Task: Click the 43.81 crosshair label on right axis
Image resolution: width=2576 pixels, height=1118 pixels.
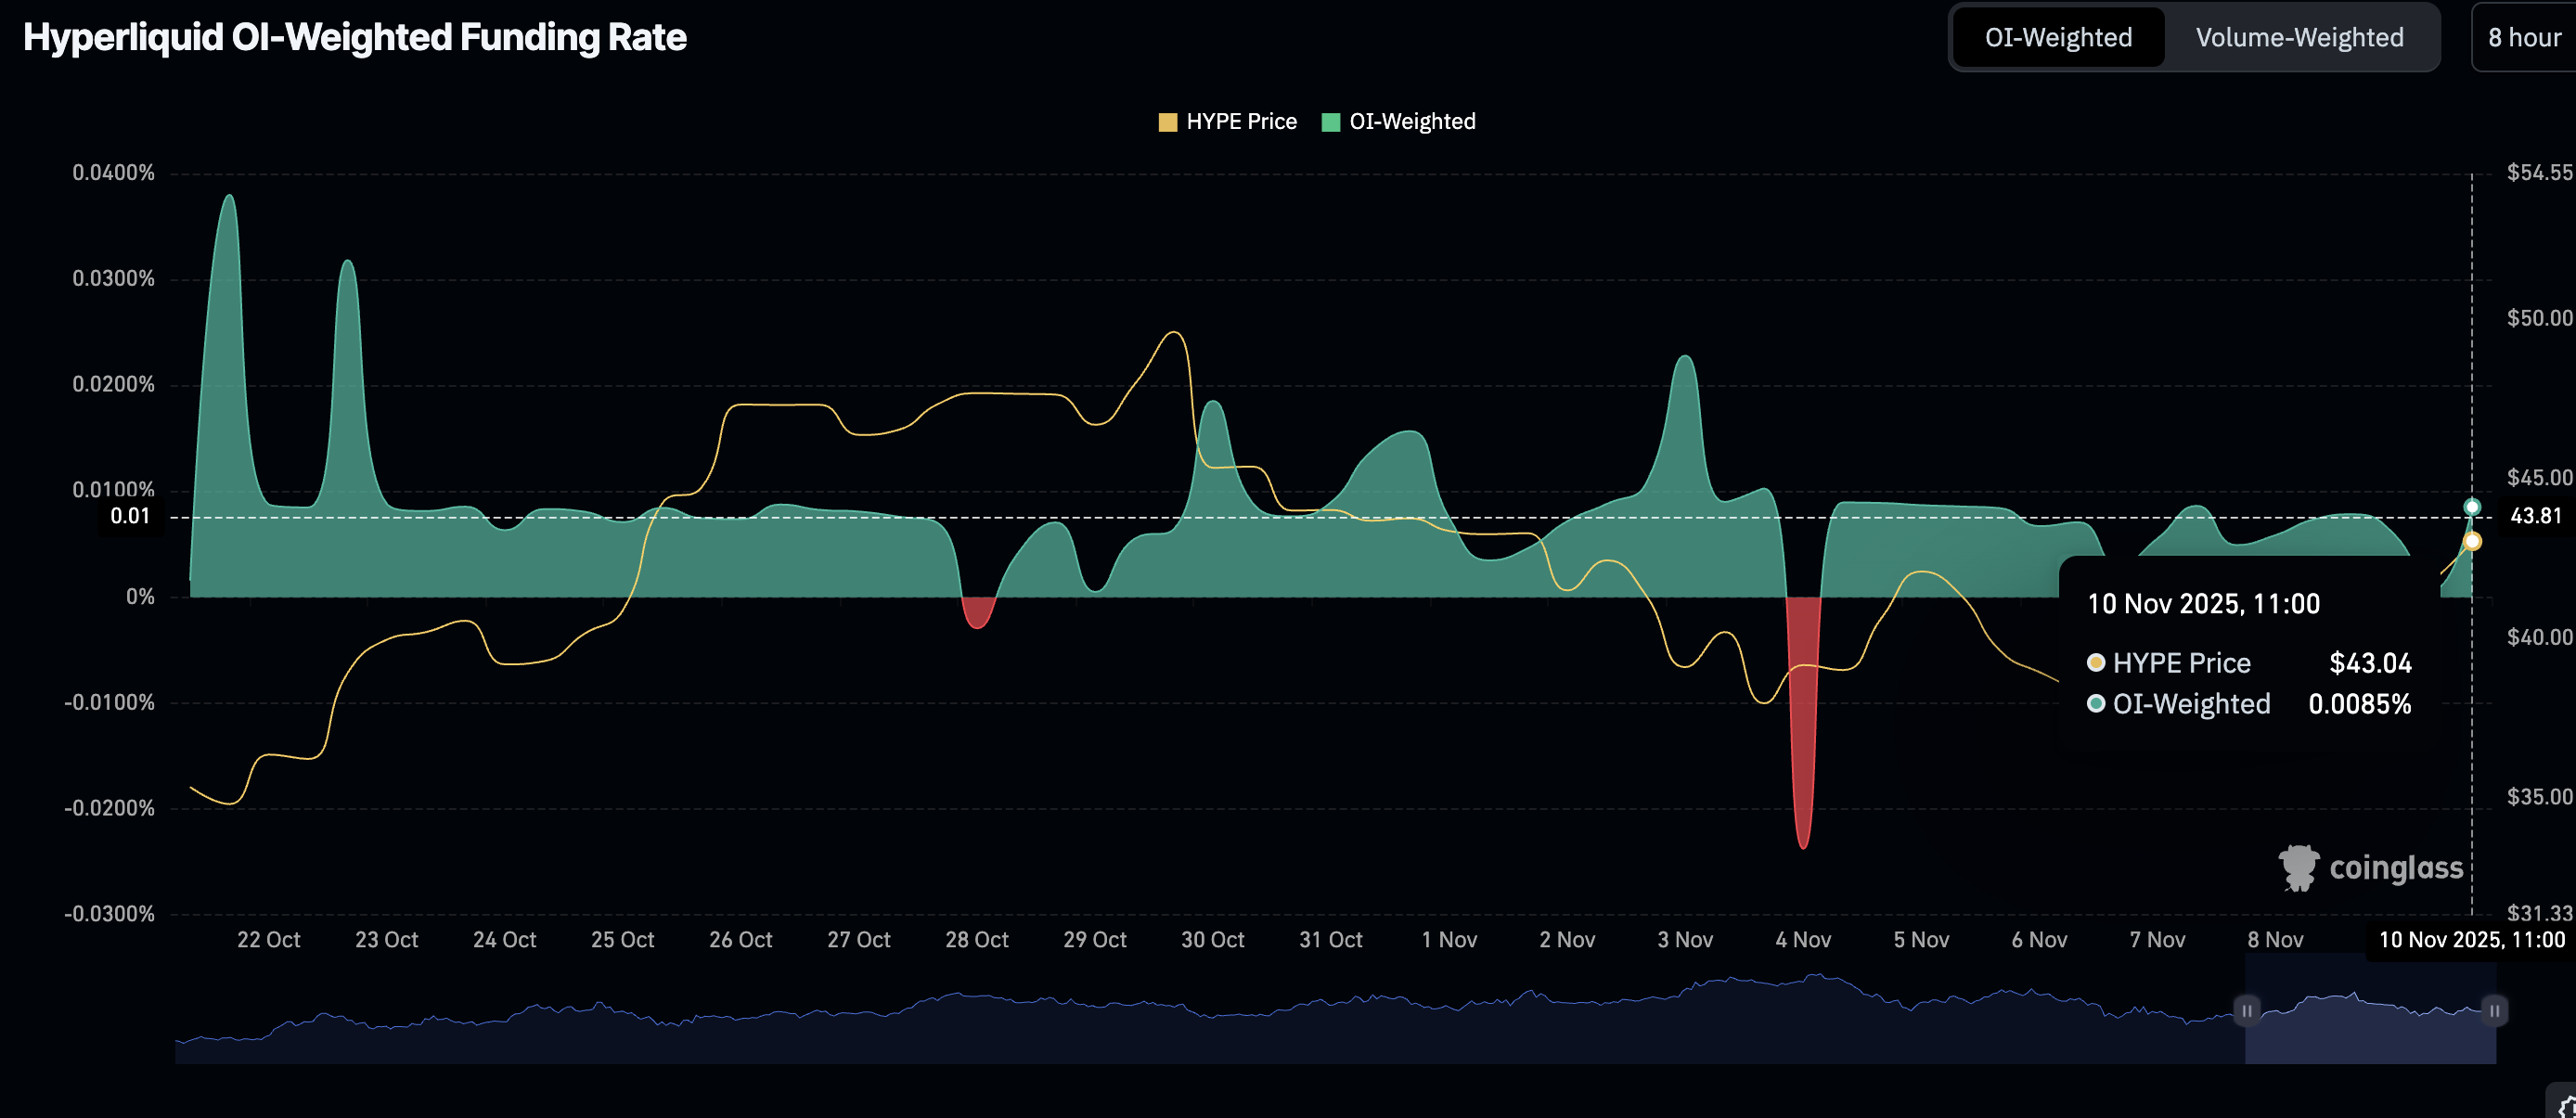Action: tap(2535, 516)
